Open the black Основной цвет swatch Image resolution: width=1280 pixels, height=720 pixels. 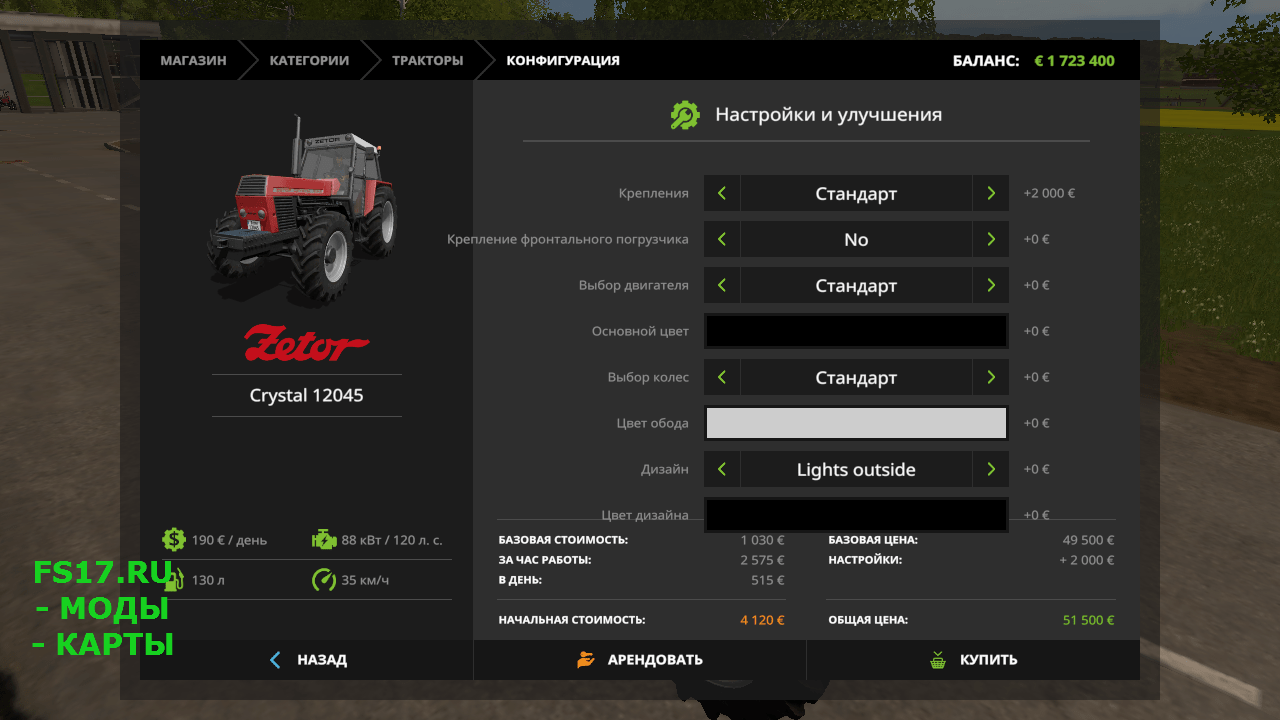pyautogui.click(x=856, y=331)
